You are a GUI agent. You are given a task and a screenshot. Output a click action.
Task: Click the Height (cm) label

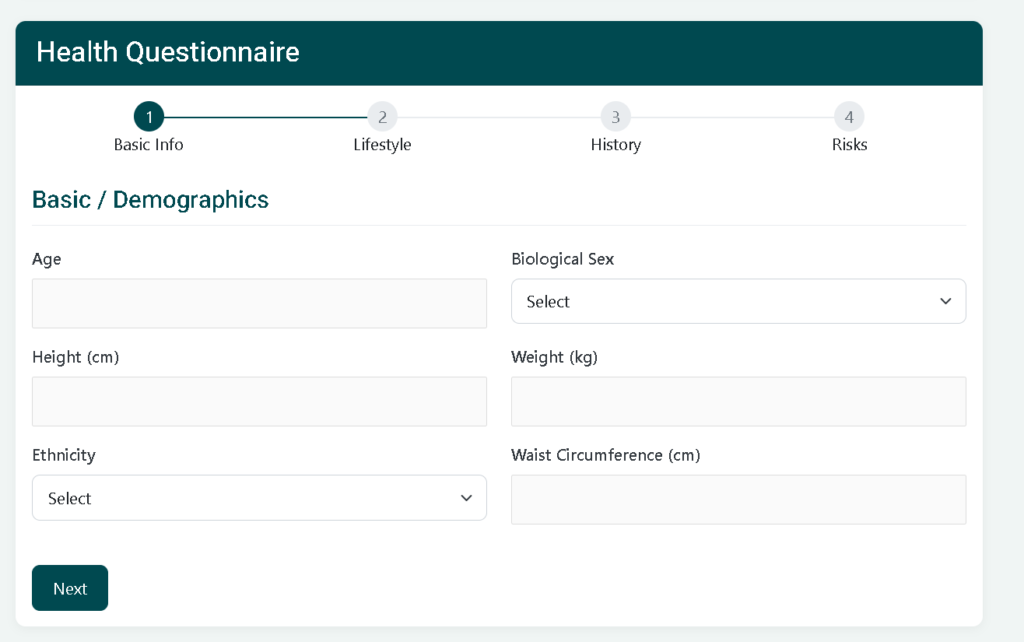click(76, 357)
